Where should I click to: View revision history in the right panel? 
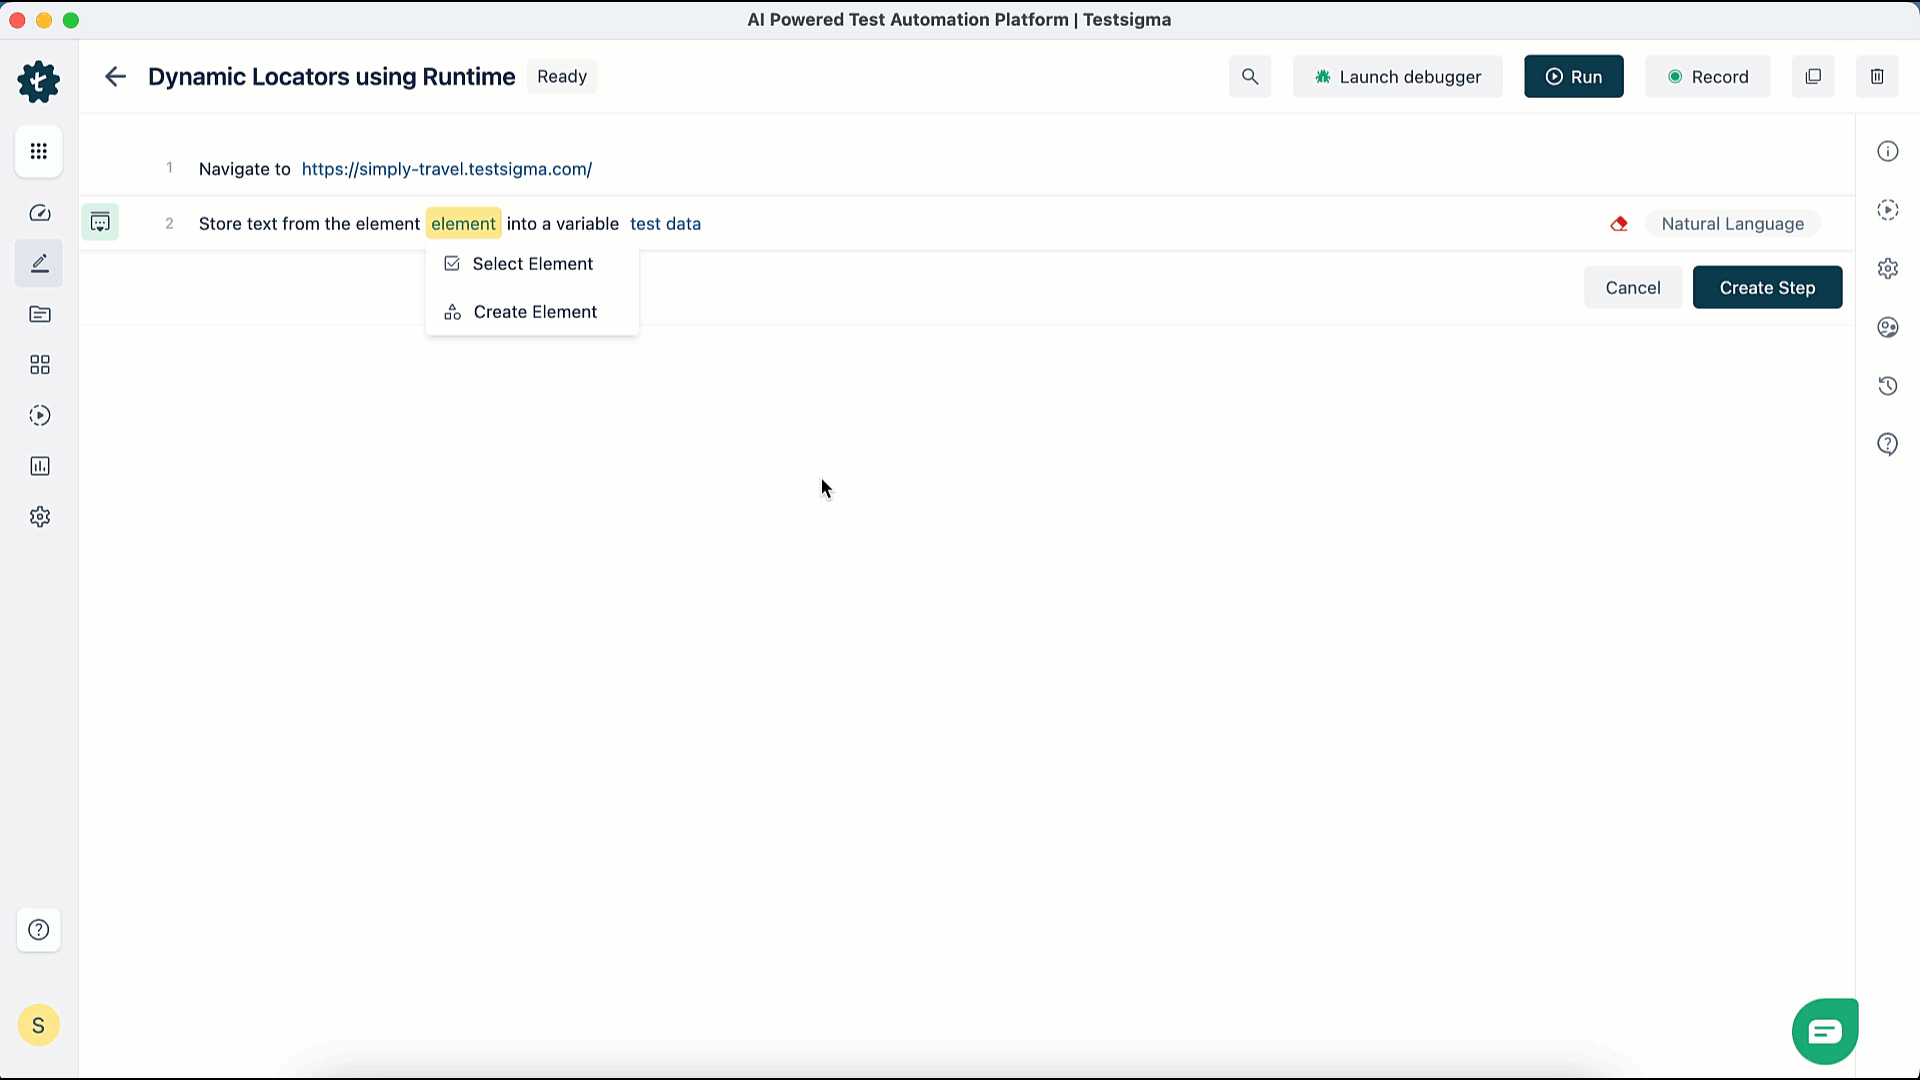coord(1888,385)
